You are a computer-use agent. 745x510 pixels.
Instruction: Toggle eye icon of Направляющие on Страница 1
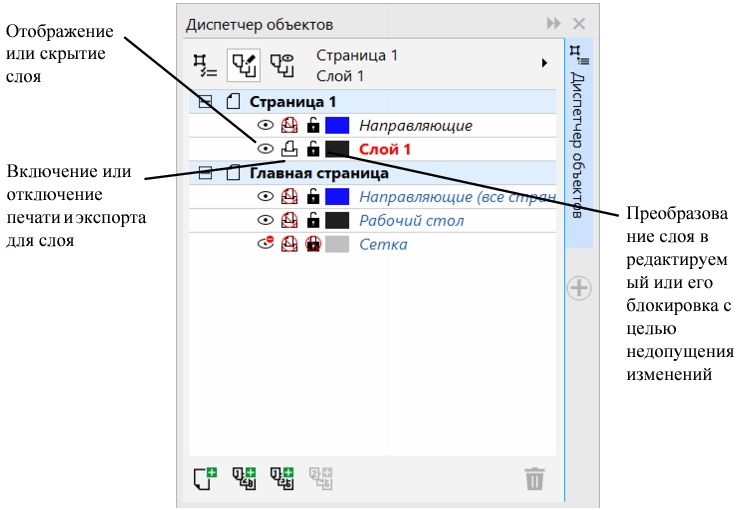point(266,126)
